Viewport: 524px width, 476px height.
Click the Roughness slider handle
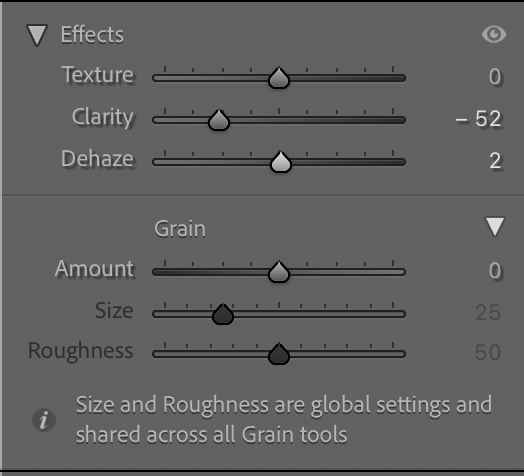click(279, 354)
